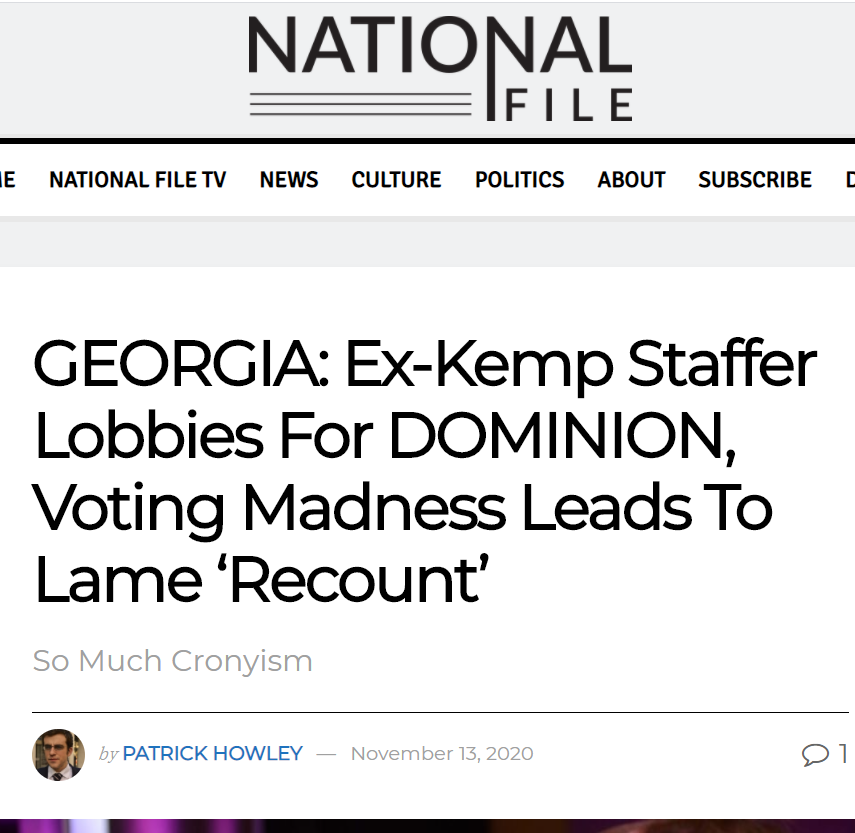
Task: Click the November 13, 2020 date
Action: [x=441, y=754]
